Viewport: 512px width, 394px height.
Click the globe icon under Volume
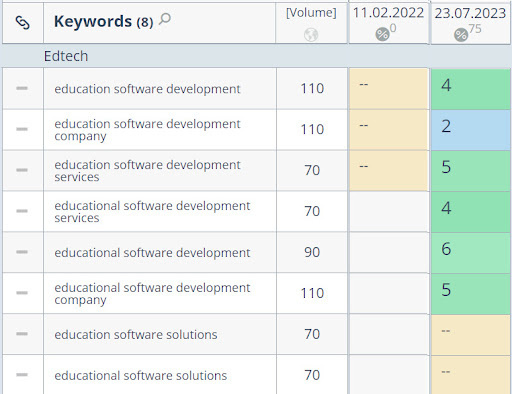point(311,35)
